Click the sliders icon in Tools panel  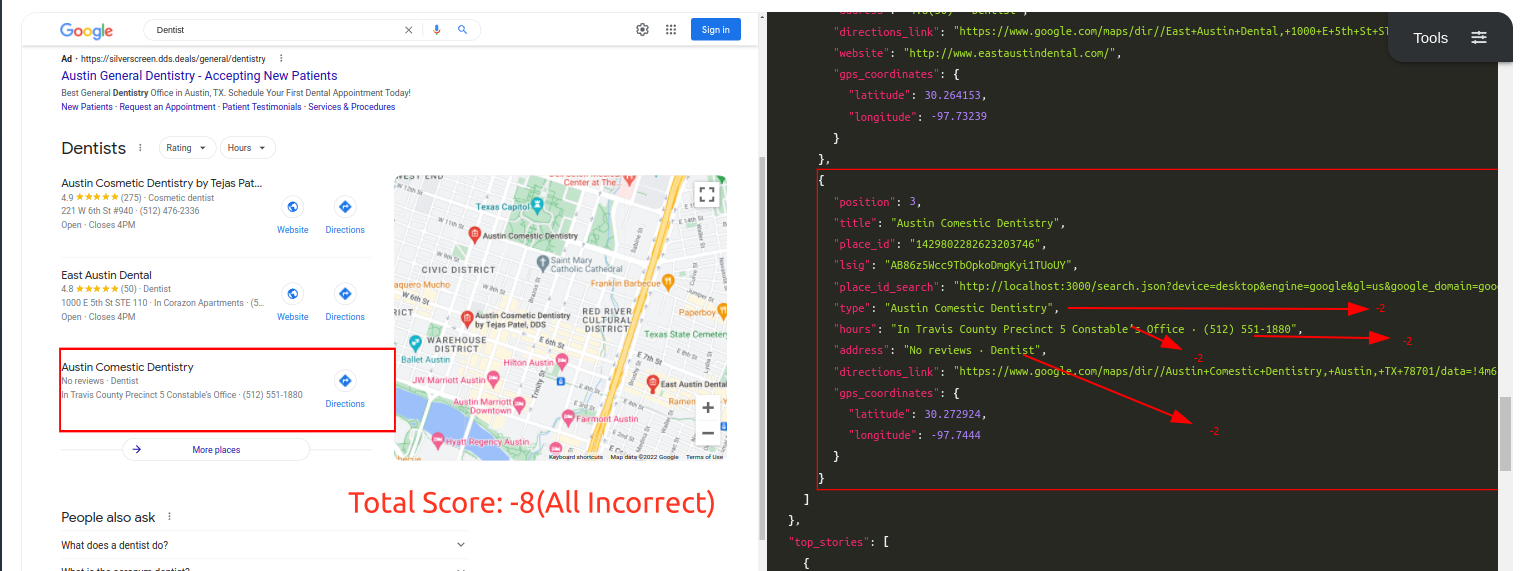(1479, 38)
